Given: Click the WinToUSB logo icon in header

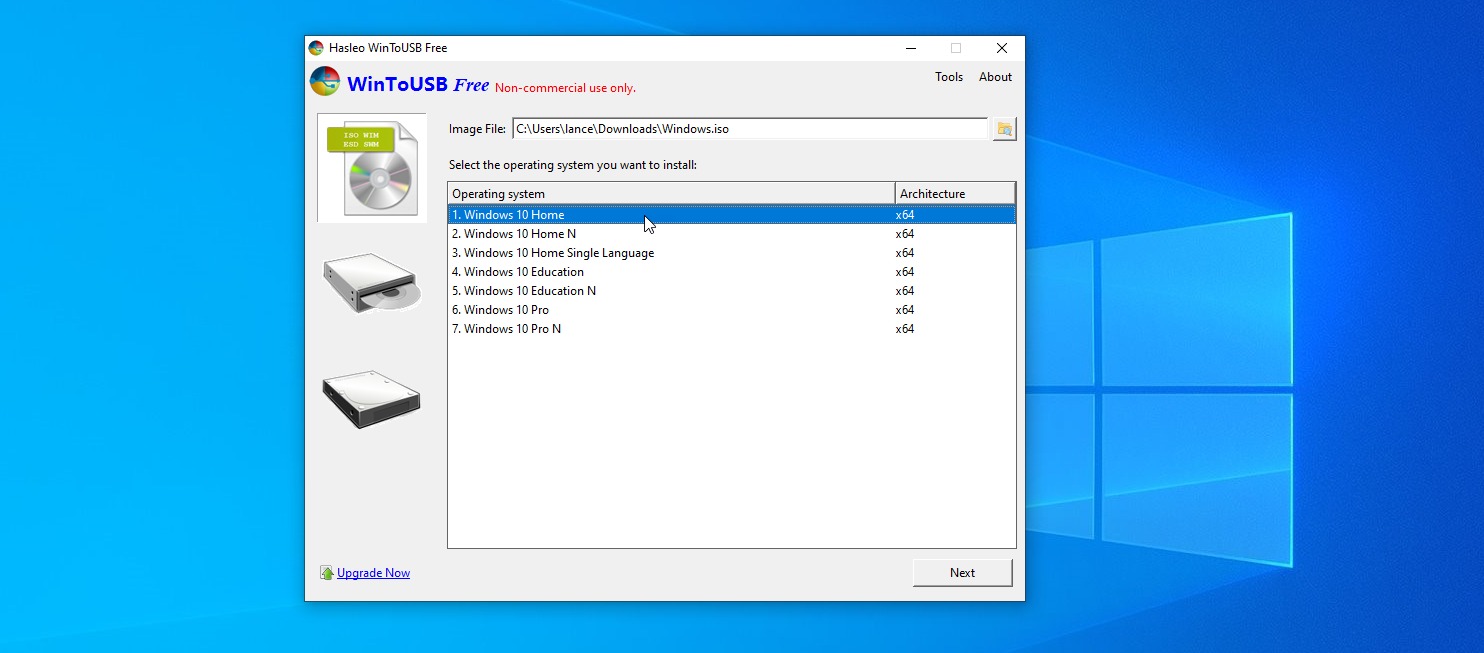Looking at the screenshot, I should pos(324,81).
